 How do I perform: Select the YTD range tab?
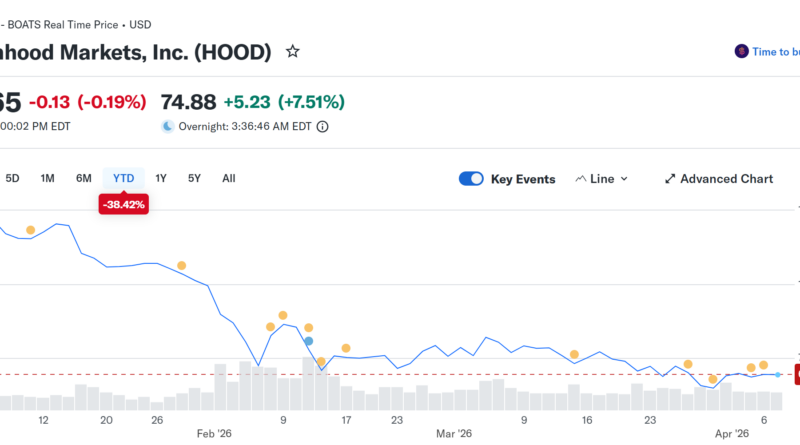(124, 178)
